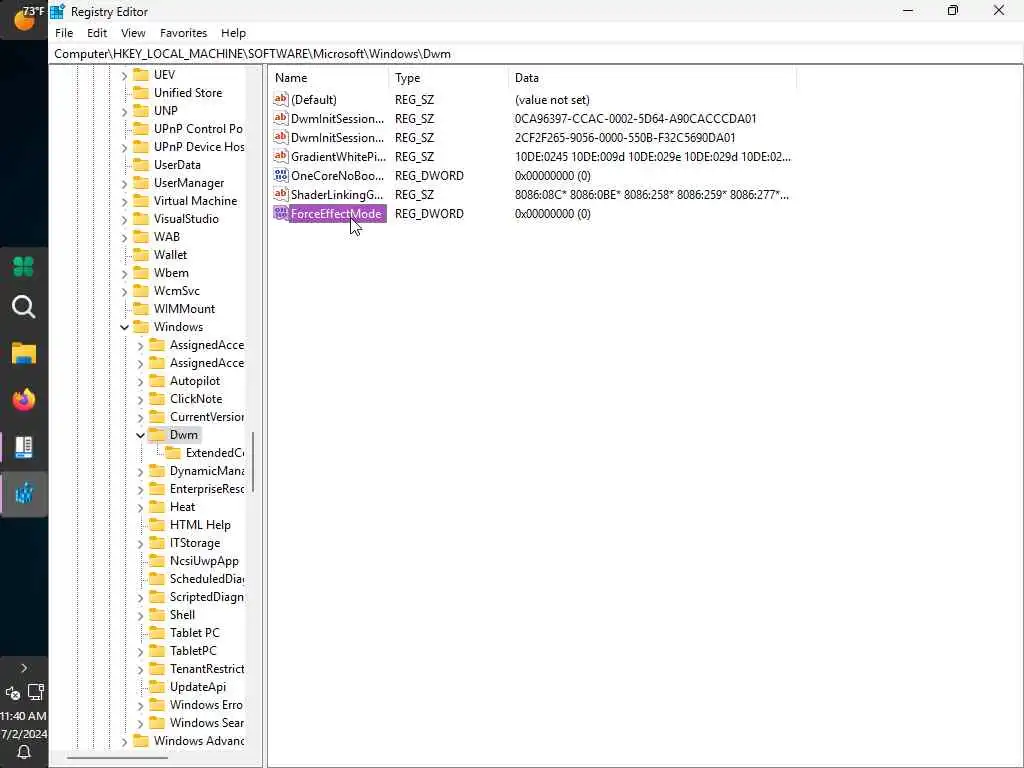Click the registry path address bar
Viewport: 1024px width, 768px height.
click(x=536, y=54)
